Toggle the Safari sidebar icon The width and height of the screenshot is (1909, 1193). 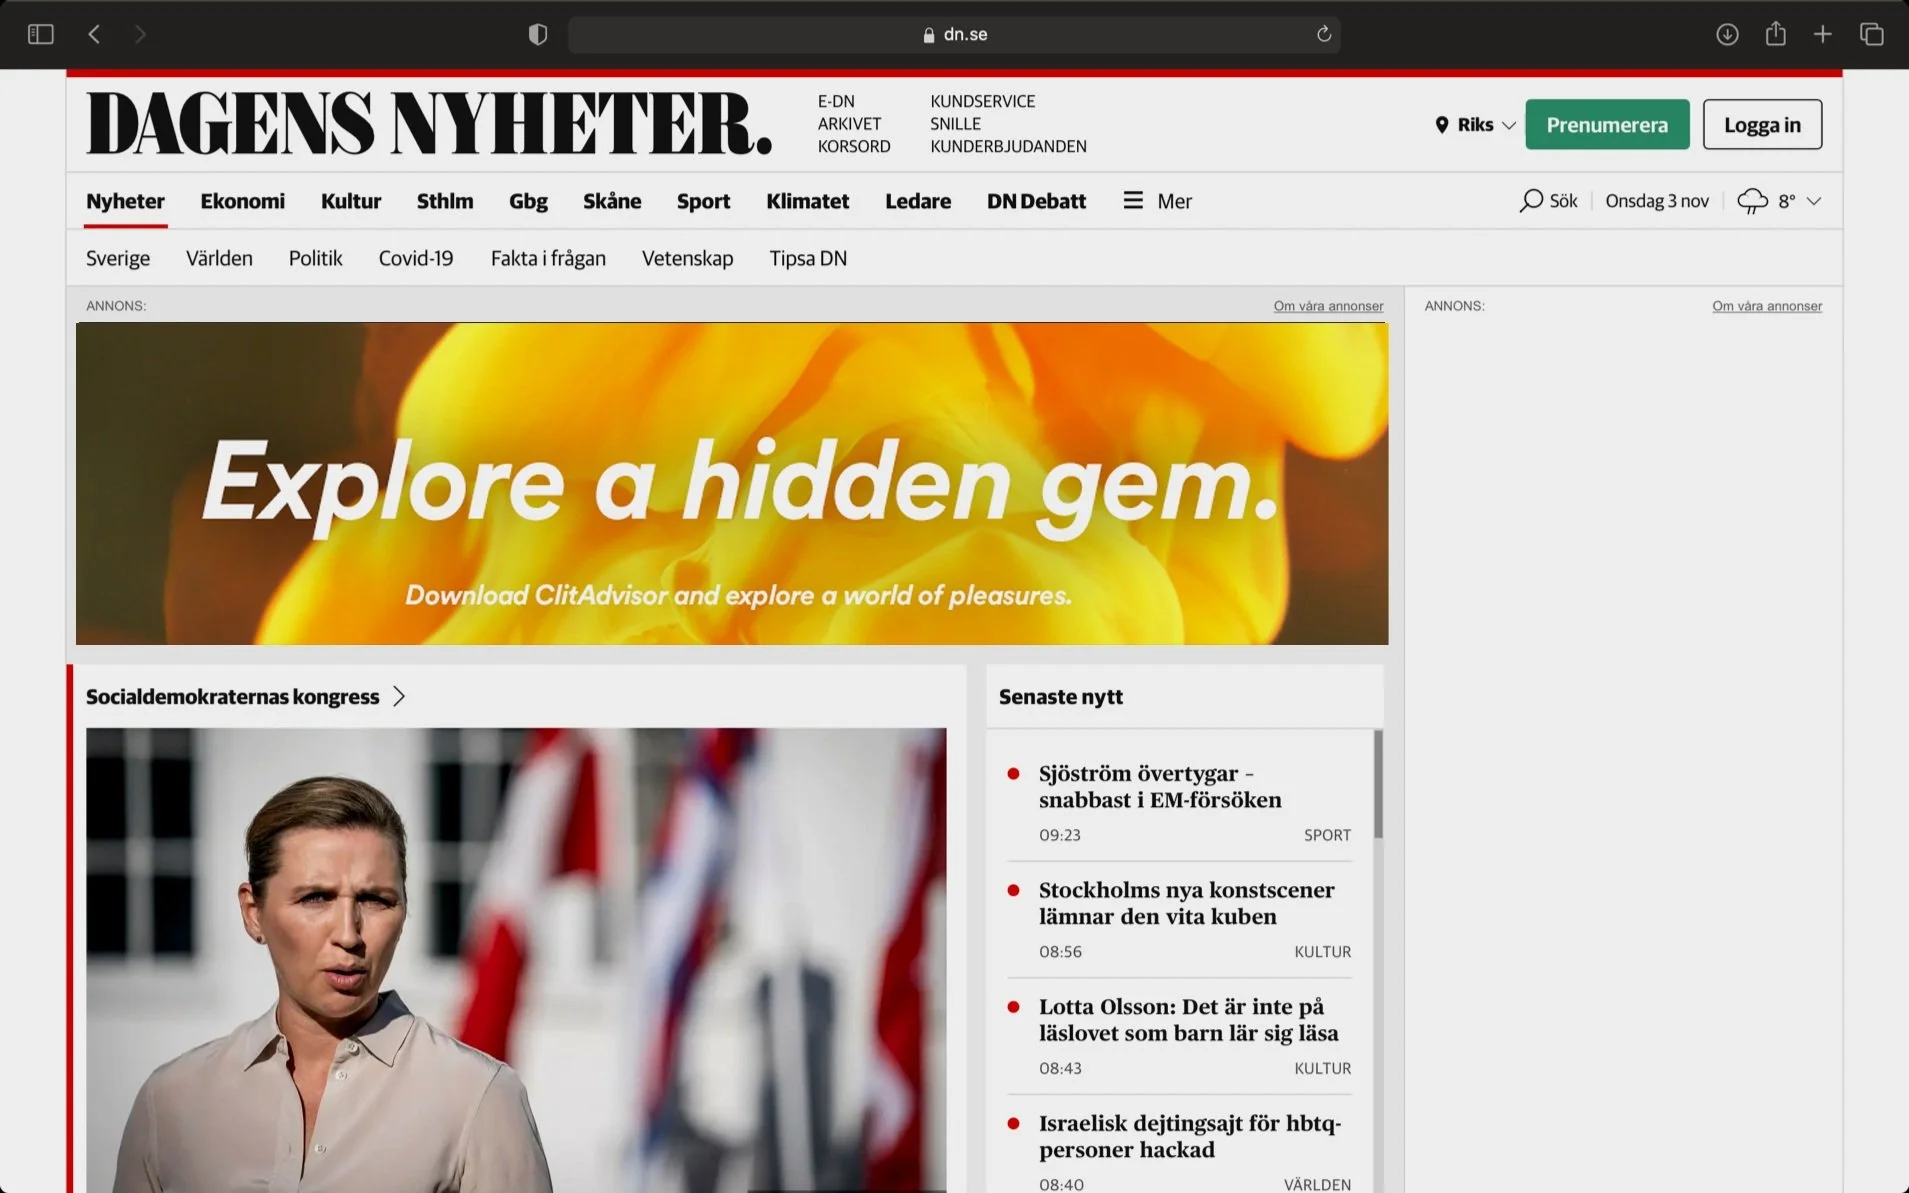[x=40, y=34]
